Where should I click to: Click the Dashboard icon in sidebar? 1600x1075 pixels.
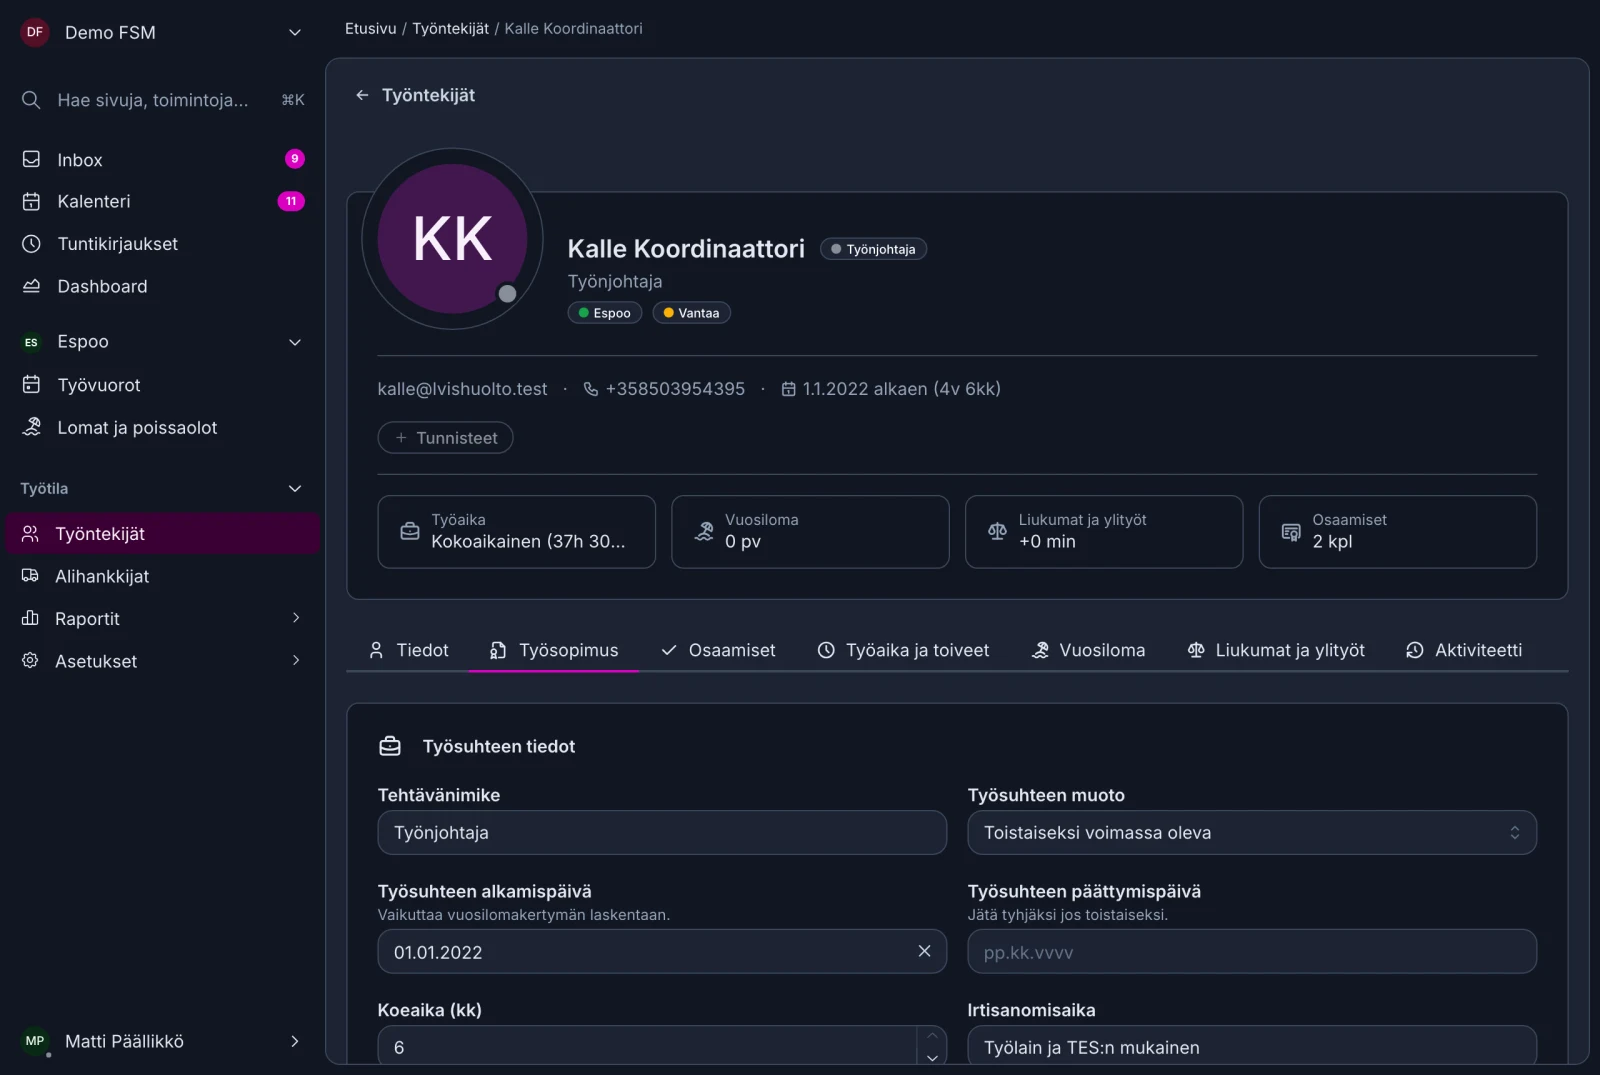(x=31, y=286)
